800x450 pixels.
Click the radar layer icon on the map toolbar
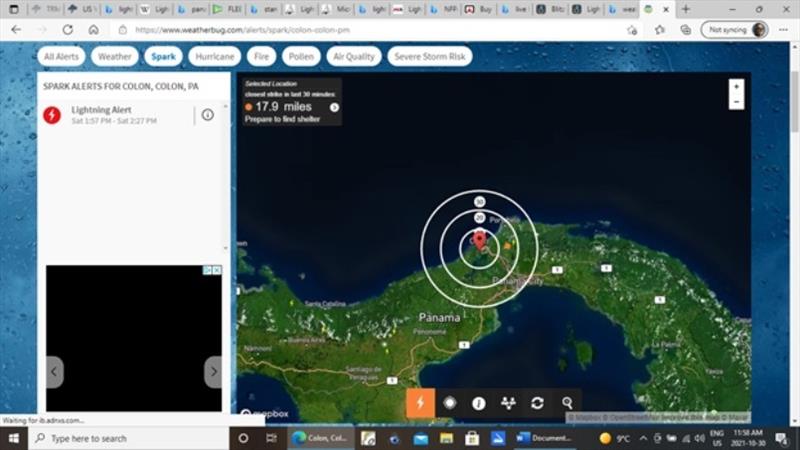point(449,403)
